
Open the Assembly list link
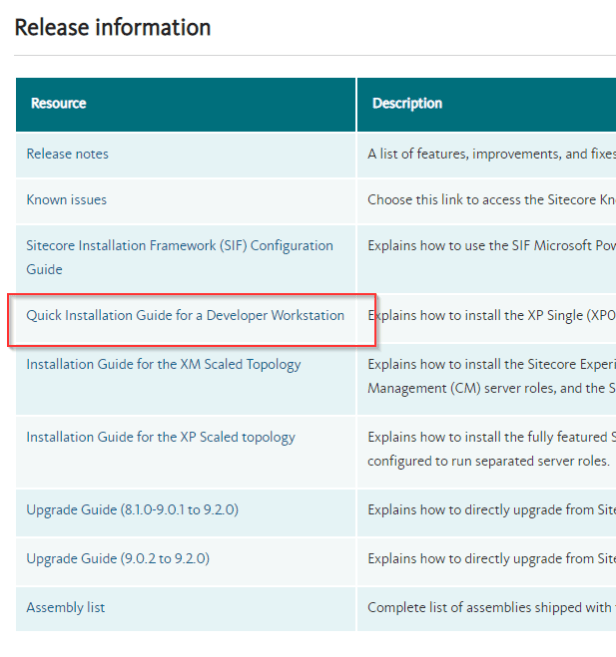[65, 608]
